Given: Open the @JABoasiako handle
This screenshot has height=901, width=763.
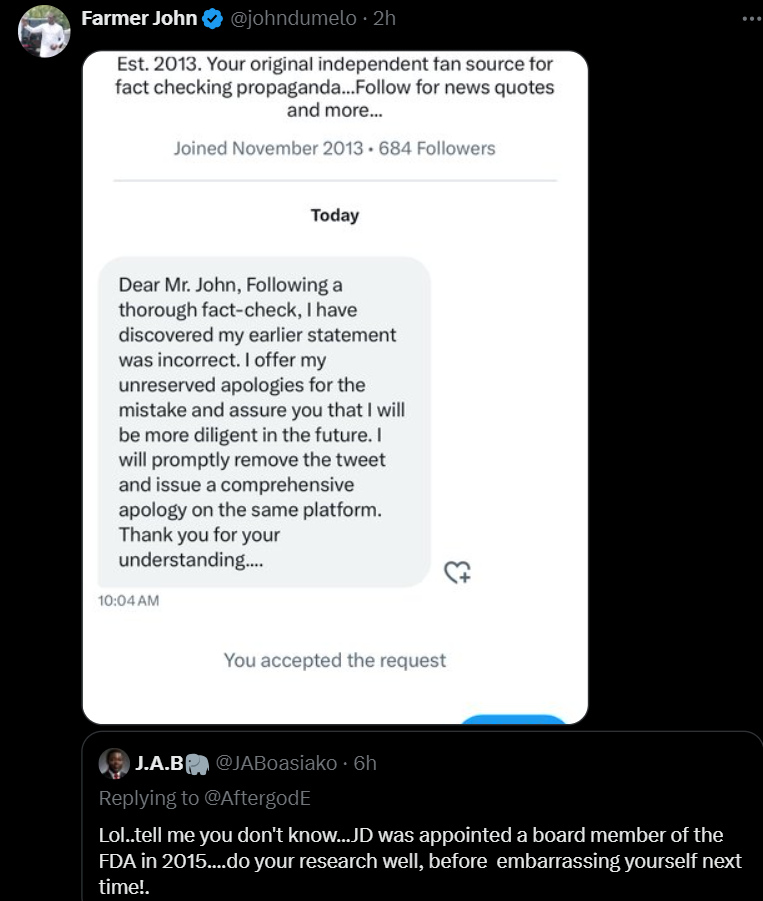Looking at the screenshot, I should 276,763.
